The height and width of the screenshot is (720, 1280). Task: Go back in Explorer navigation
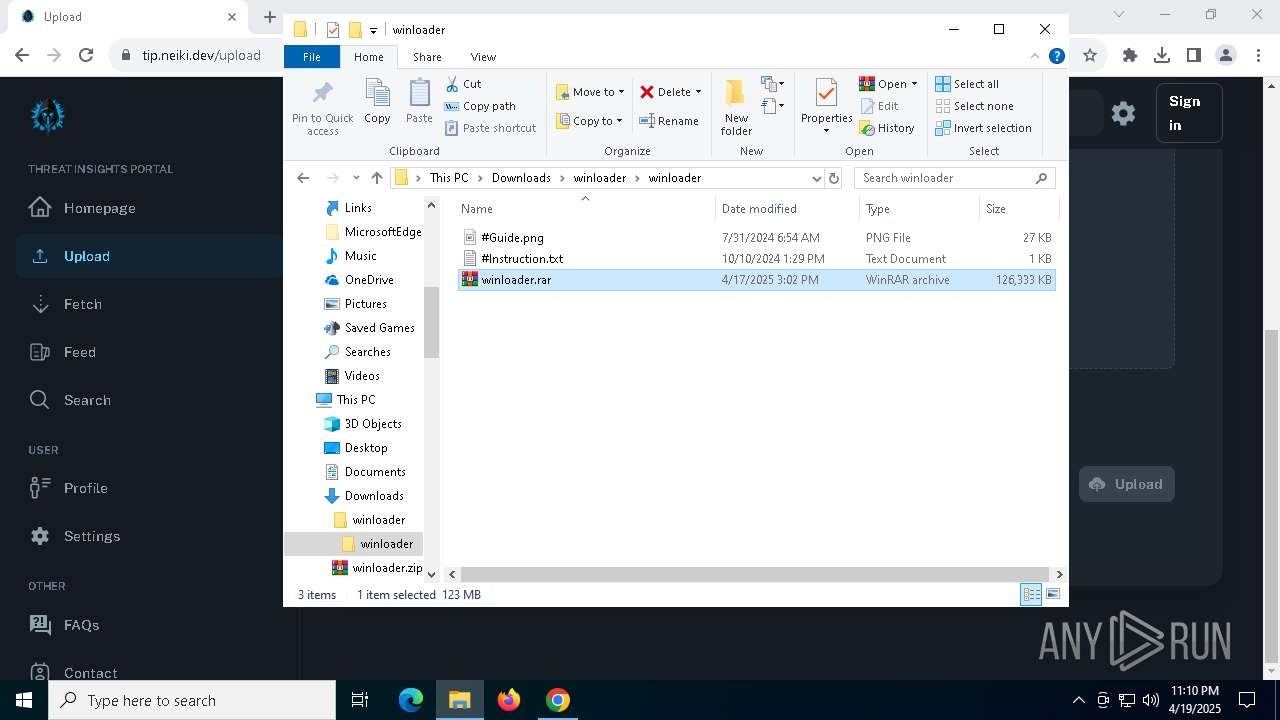[303, 178]
